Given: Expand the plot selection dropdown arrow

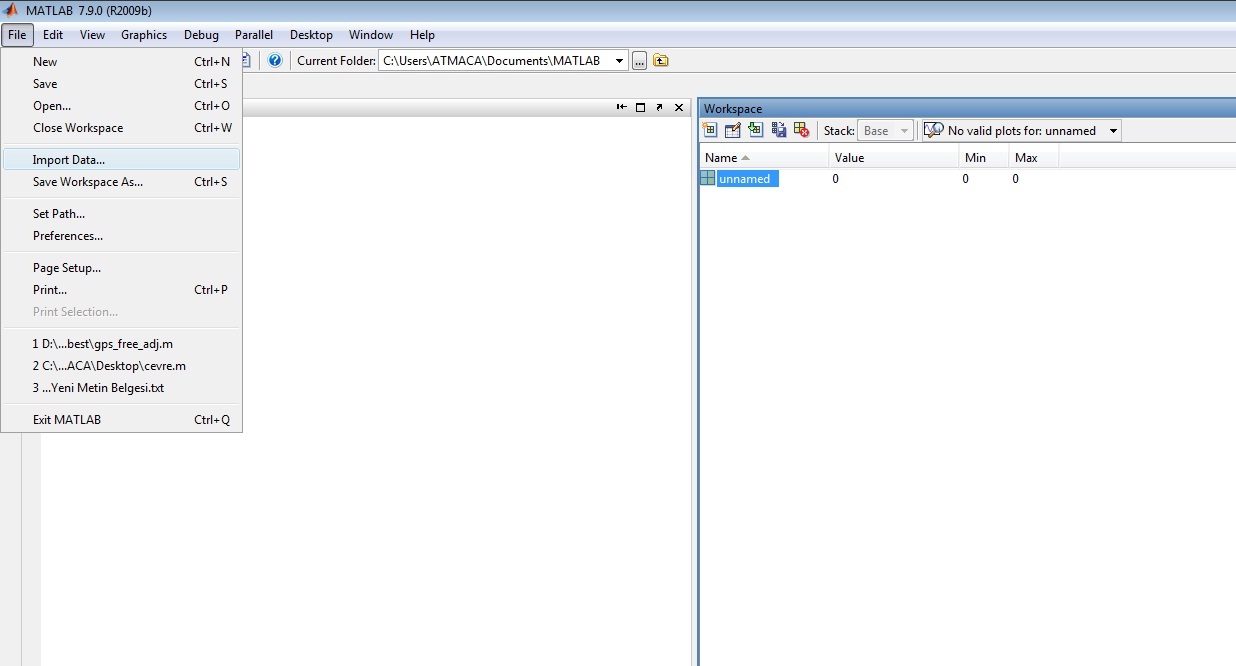Looking at the screenshot, I should 1113,131.
